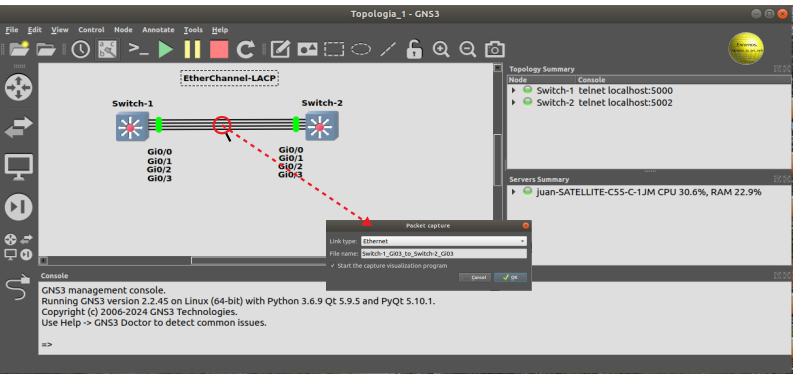793x376 pixels.
Task: Open the Manage snapshots clock icon
Action: [x=80, y=49]
